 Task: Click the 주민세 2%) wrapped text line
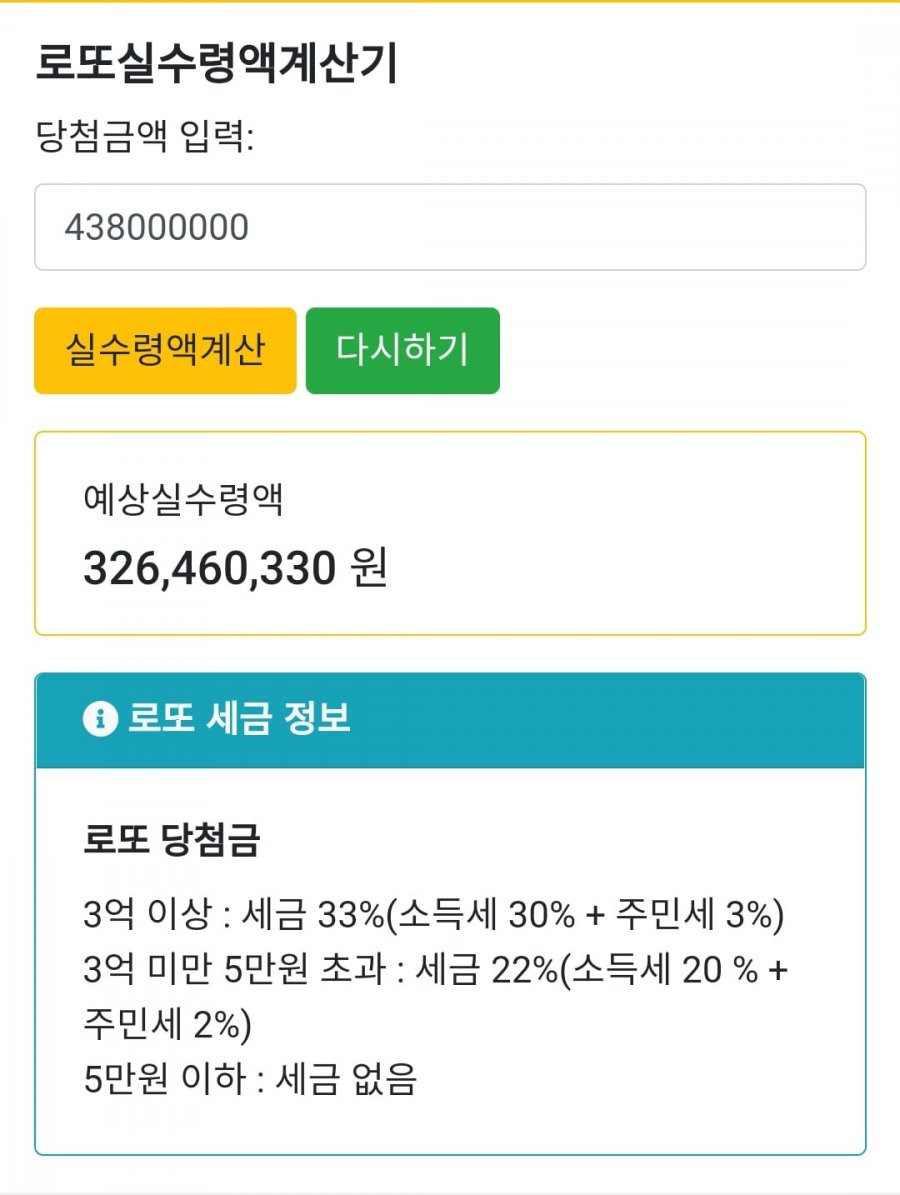pyautogui.click(x=168, y=1025)
